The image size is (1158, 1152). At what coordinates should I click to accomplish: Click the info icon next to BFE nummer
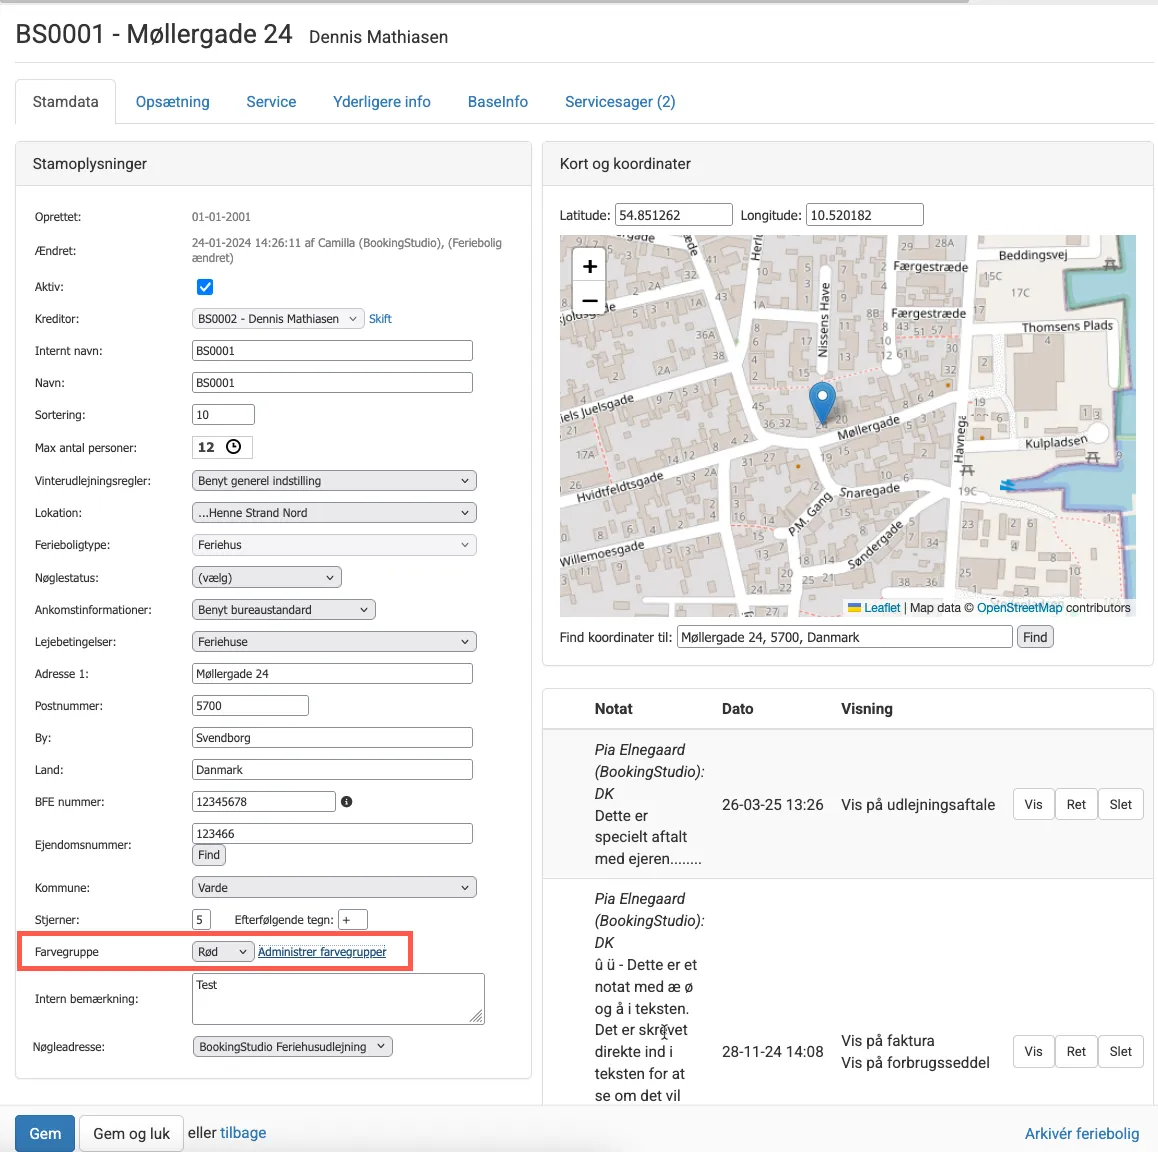[347, 801]
